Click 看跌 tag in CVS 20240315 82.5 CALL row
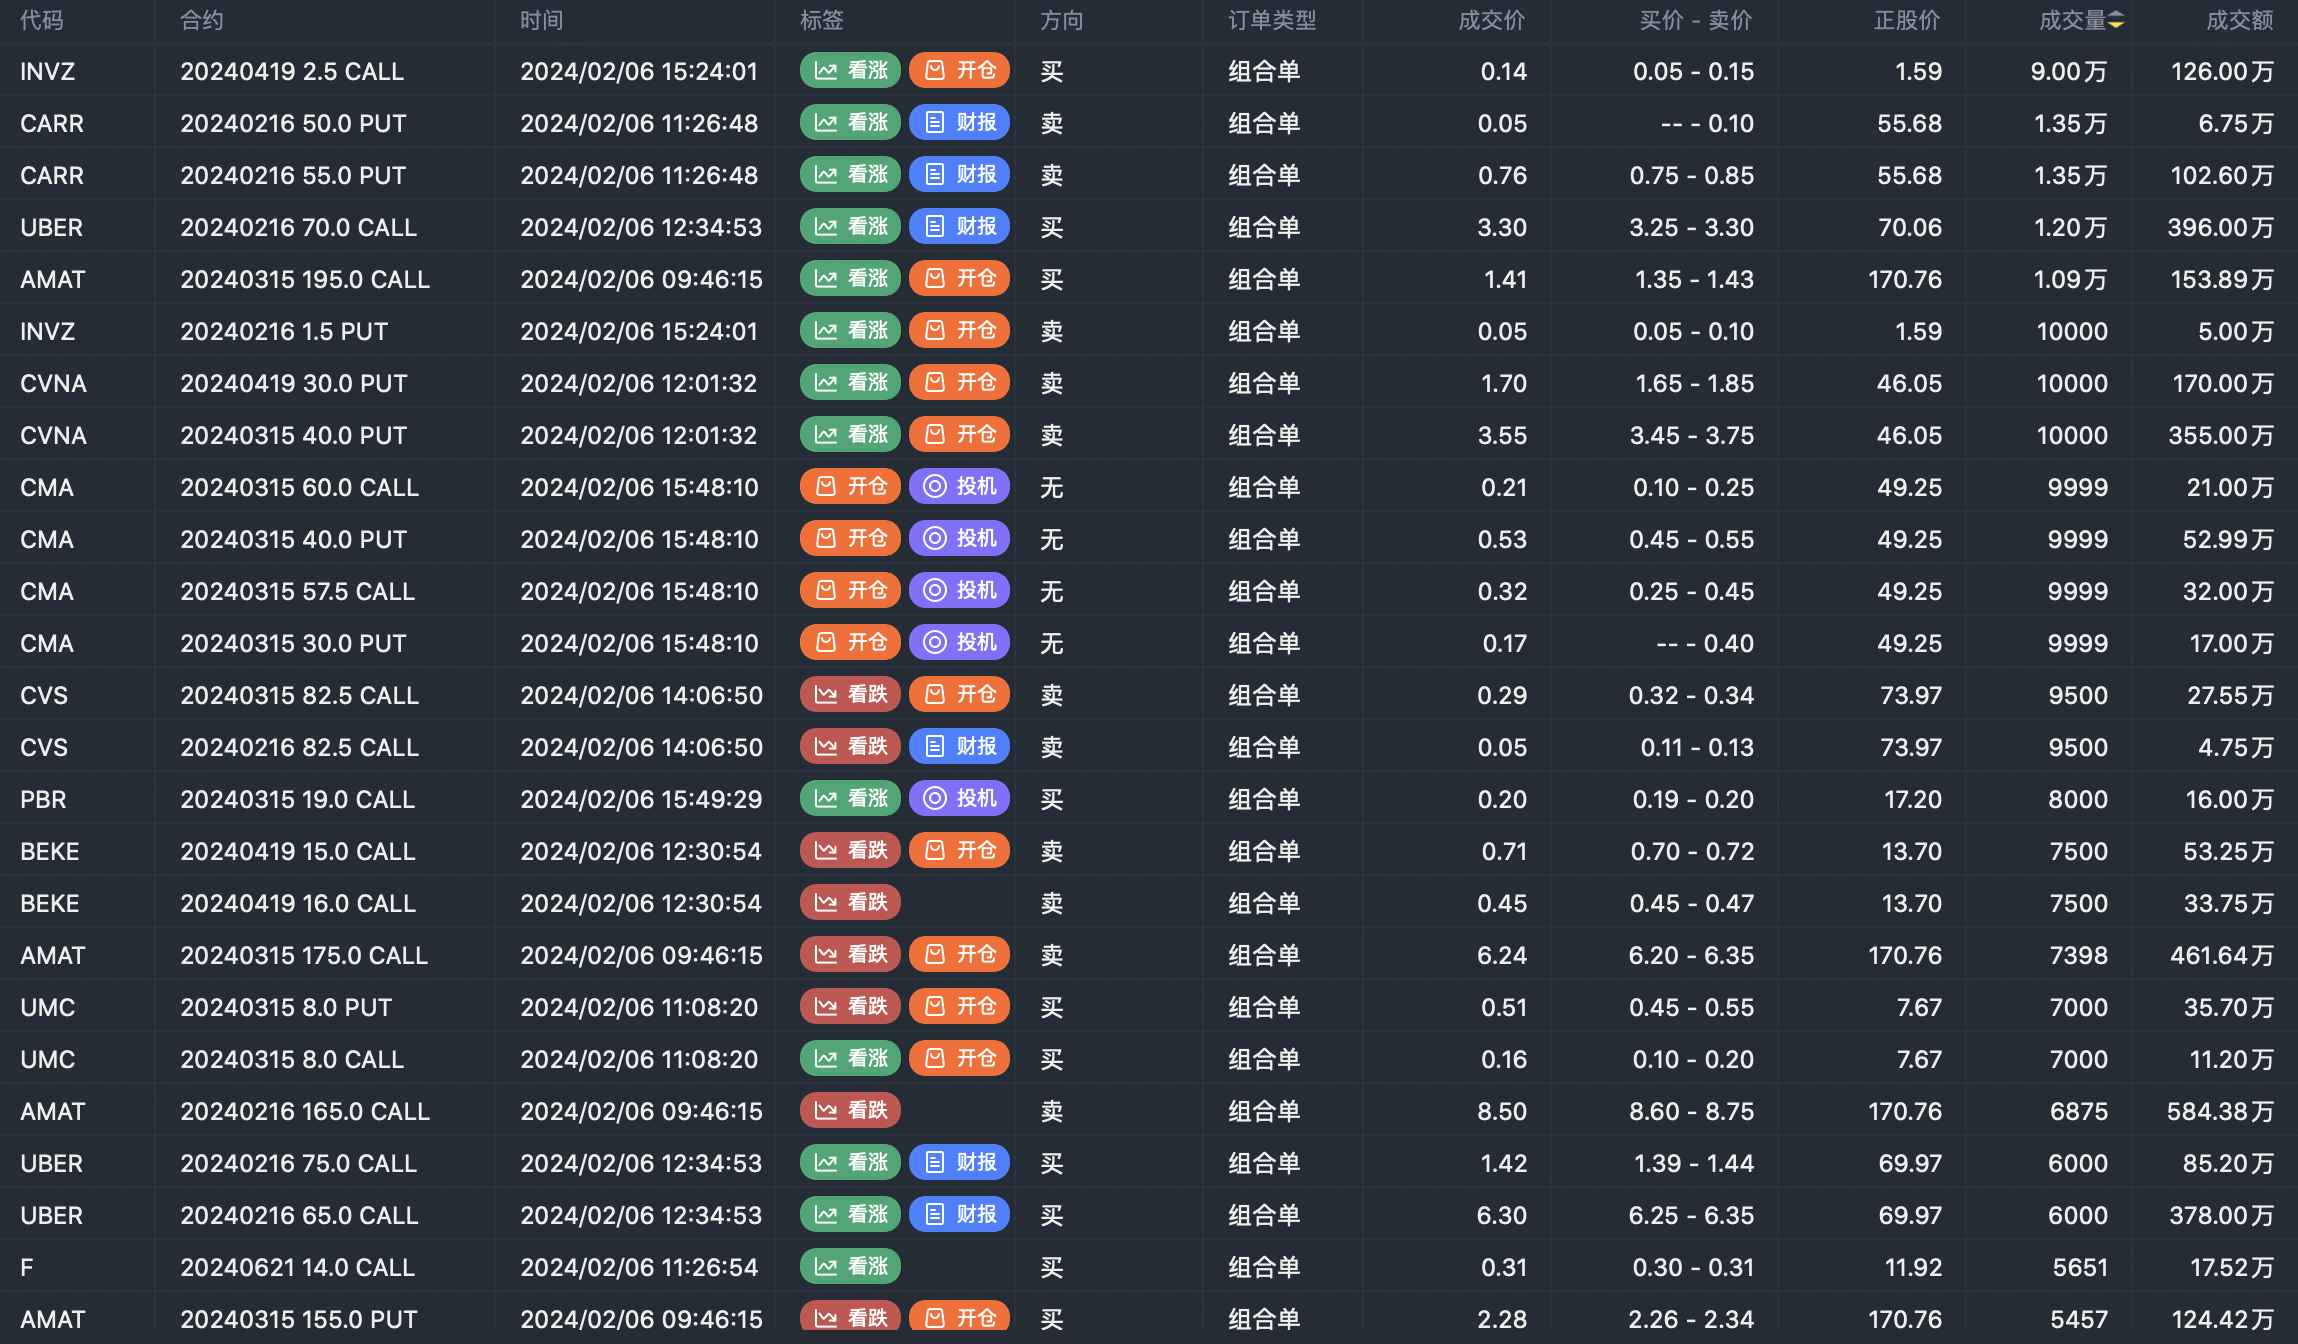 850,695
